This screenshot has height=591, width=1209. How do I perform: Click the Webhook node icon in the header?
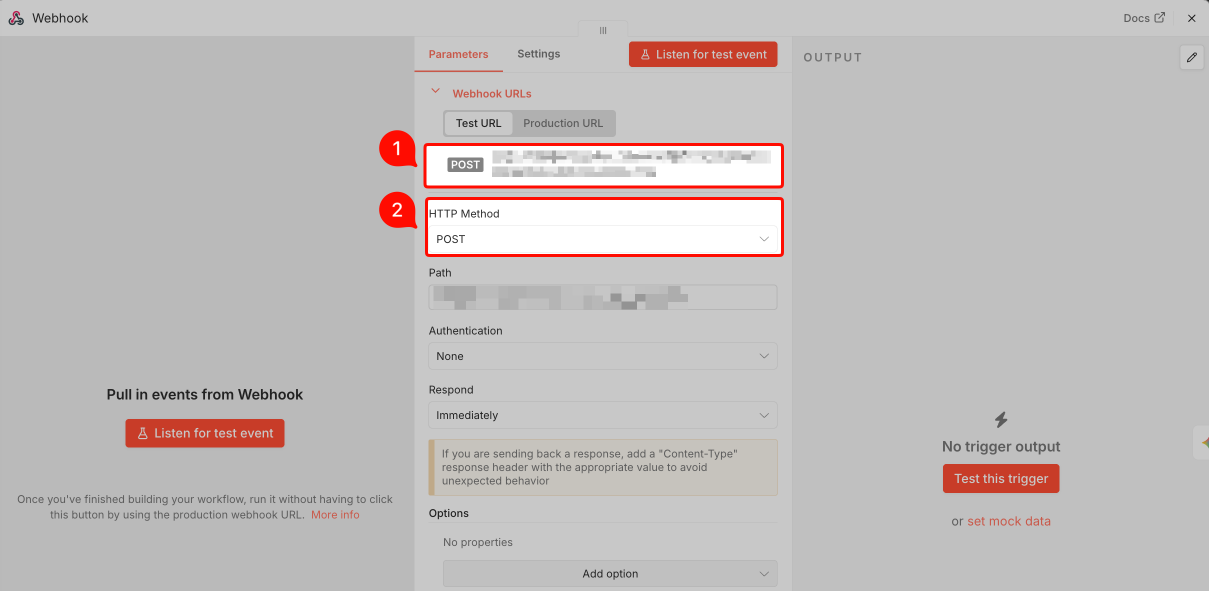(x=15, y=17)
